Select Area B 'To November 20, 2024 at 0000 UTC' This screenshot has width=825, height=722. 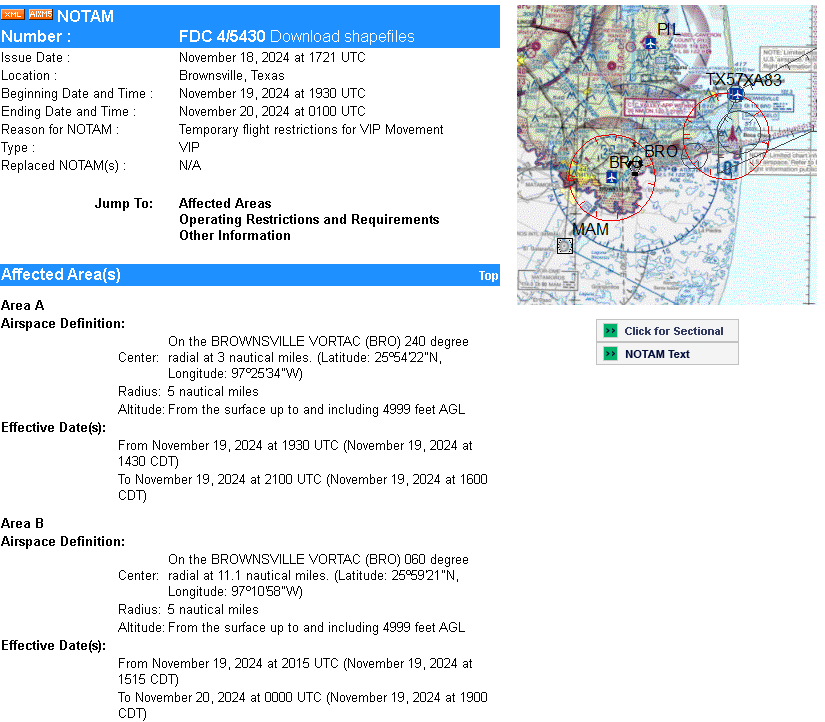click(220, 697)
